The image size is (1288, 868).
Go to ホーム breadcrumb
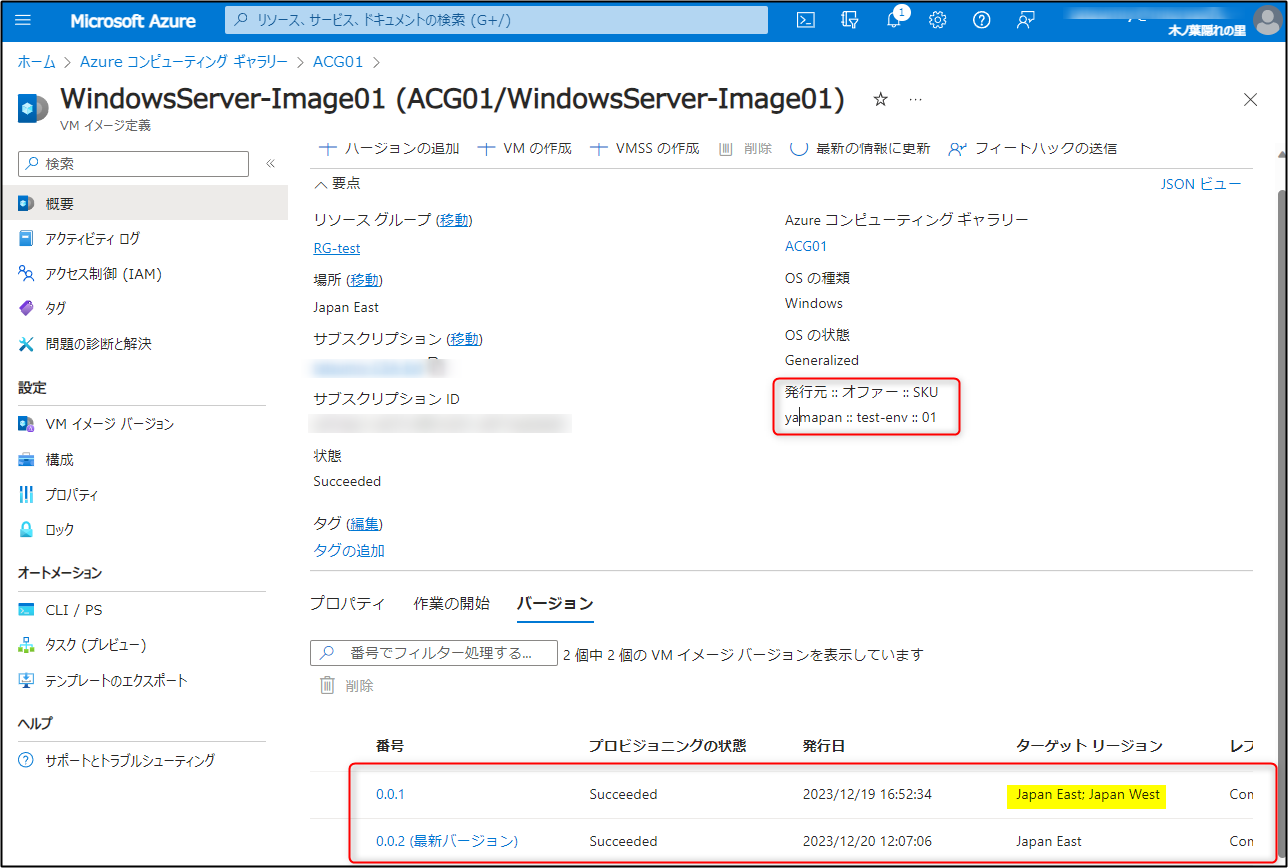tap(37, 62)
